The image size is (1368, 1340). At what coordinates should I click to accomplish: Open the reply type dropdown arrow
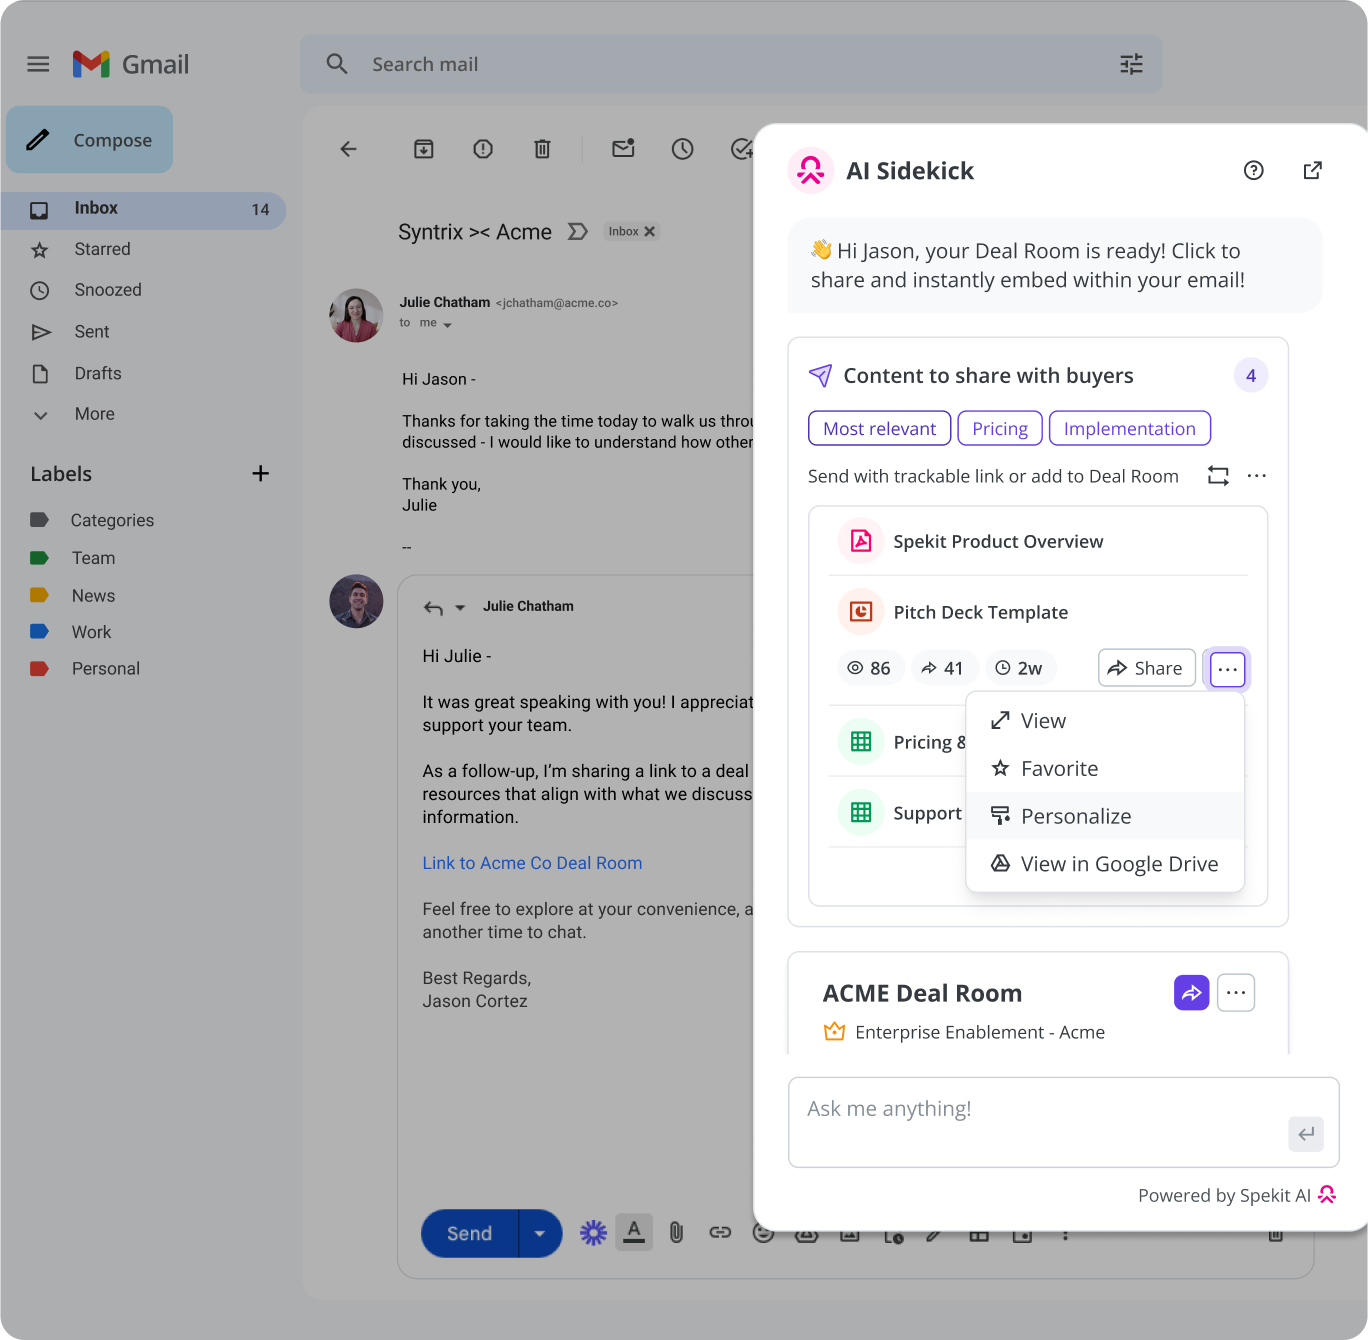coord(460,607)
